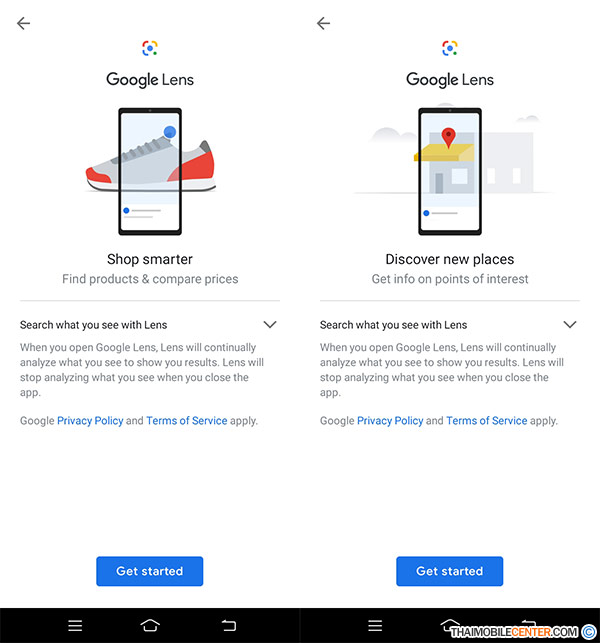The image size is (600, 643).
Task: Go back using left screen's arrow
Action: point(23,23)
